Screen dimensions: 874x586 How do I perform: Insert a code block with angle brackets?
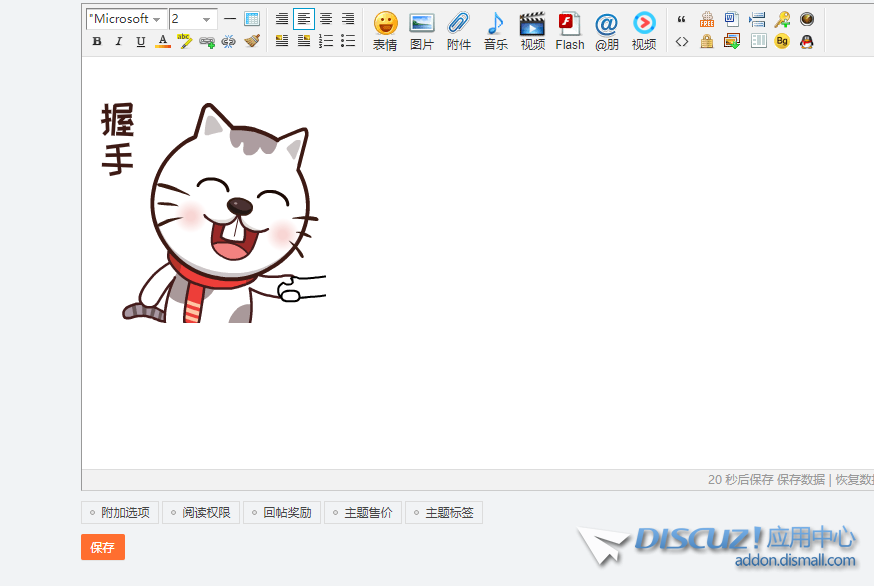click(x=682, y=41)
